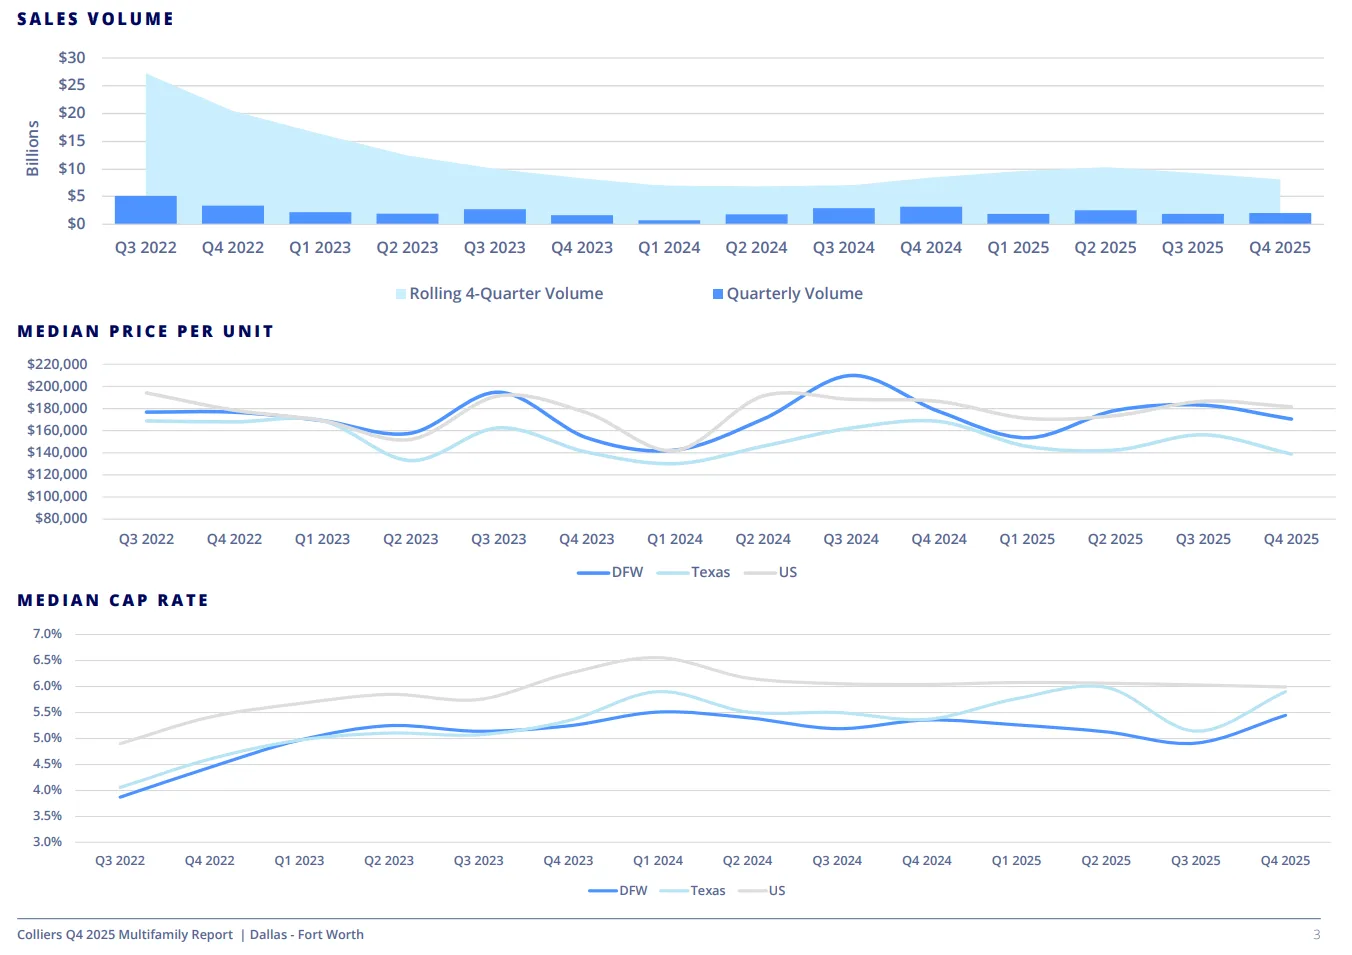The height and width of the screenshot is (955, 1352).
Task: Select Texas legend line in price per unit chart
Action: [672, 573]
